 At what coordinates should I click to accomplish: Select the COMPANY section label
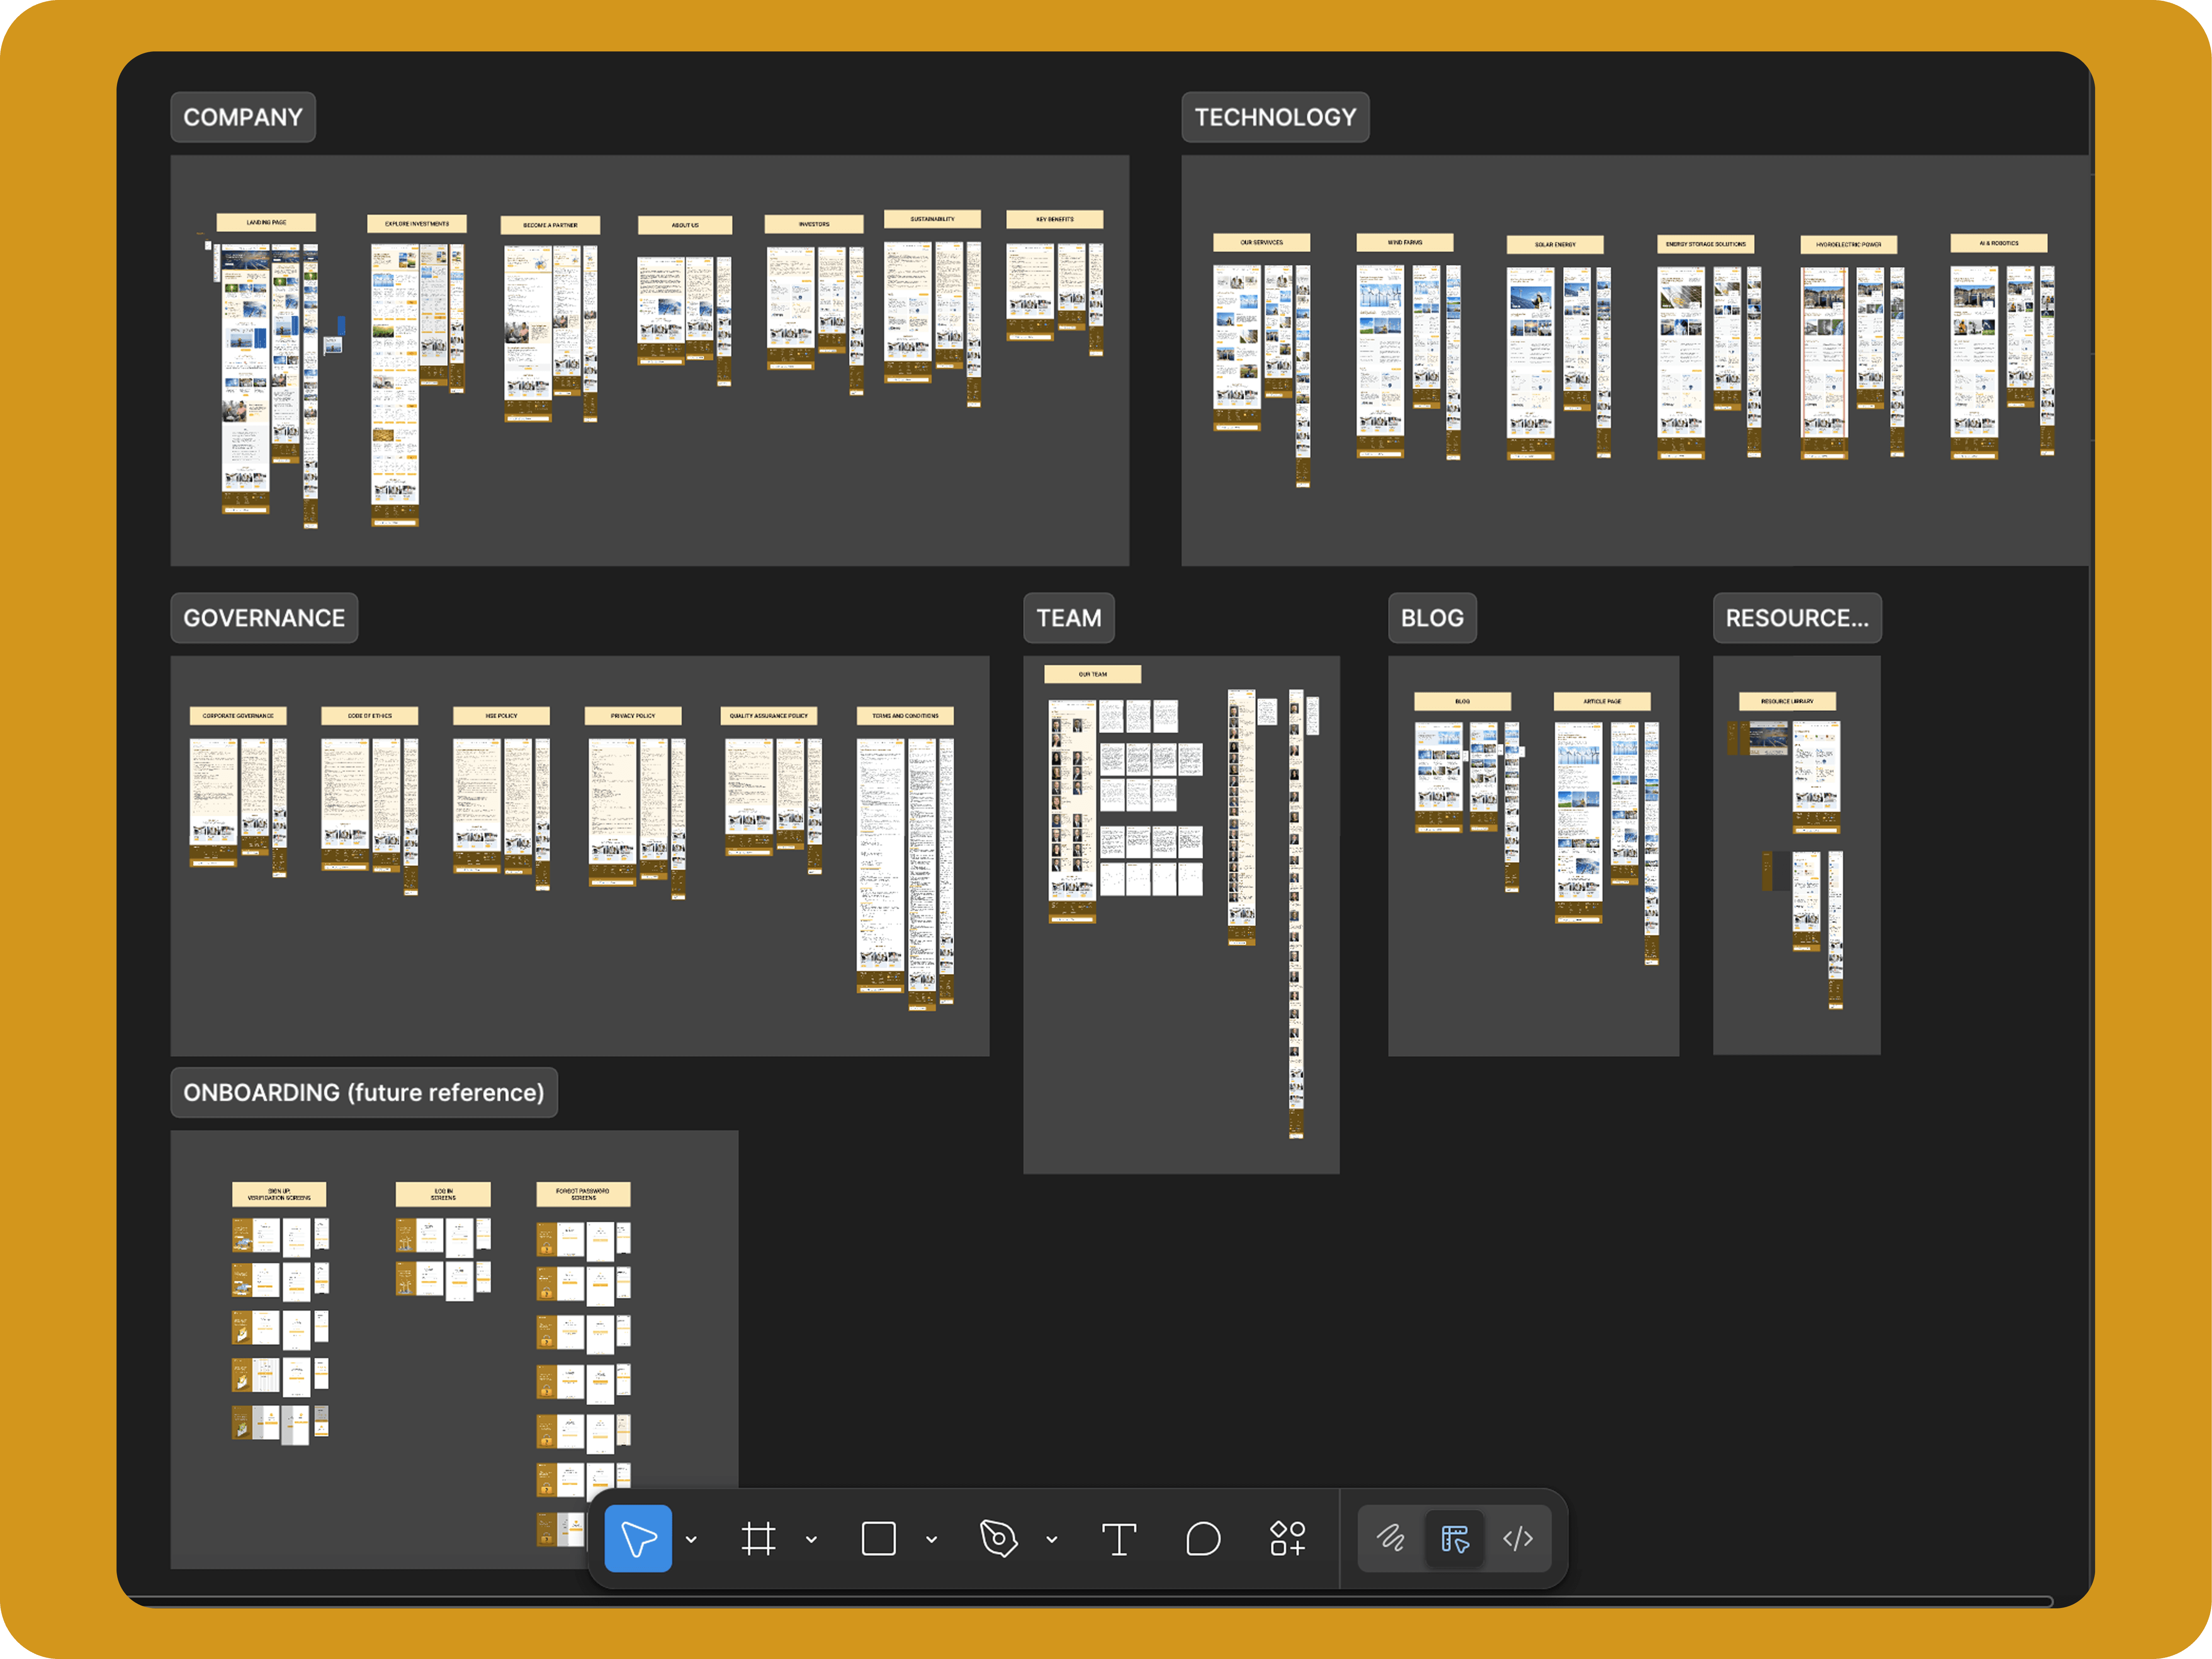point(243,117)
